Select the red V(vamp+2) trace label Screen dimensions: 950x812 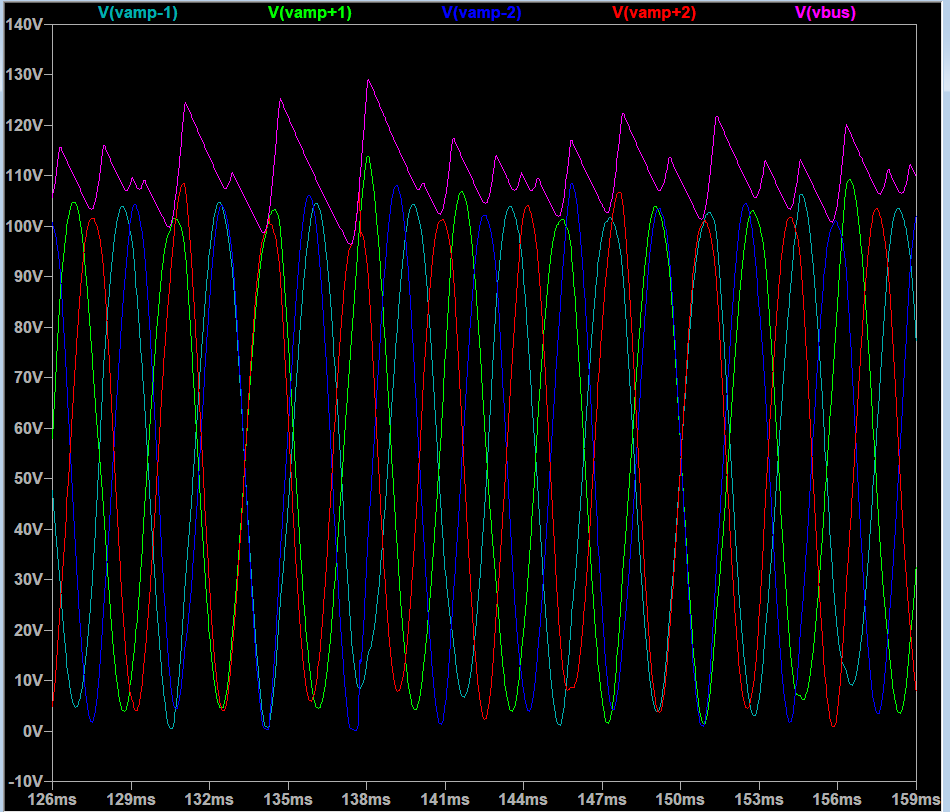tap(653, 12)
